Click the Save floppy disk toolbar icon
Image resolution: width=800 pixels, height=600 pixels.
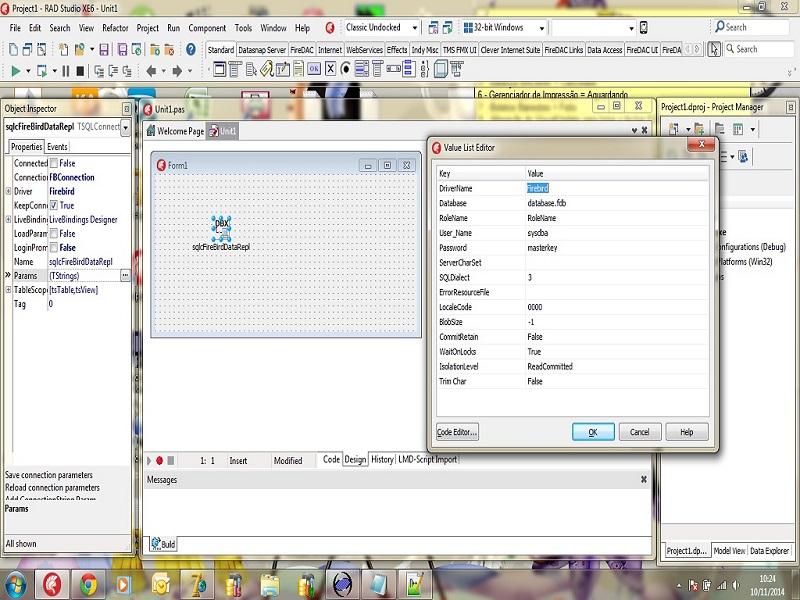(104, 49)
